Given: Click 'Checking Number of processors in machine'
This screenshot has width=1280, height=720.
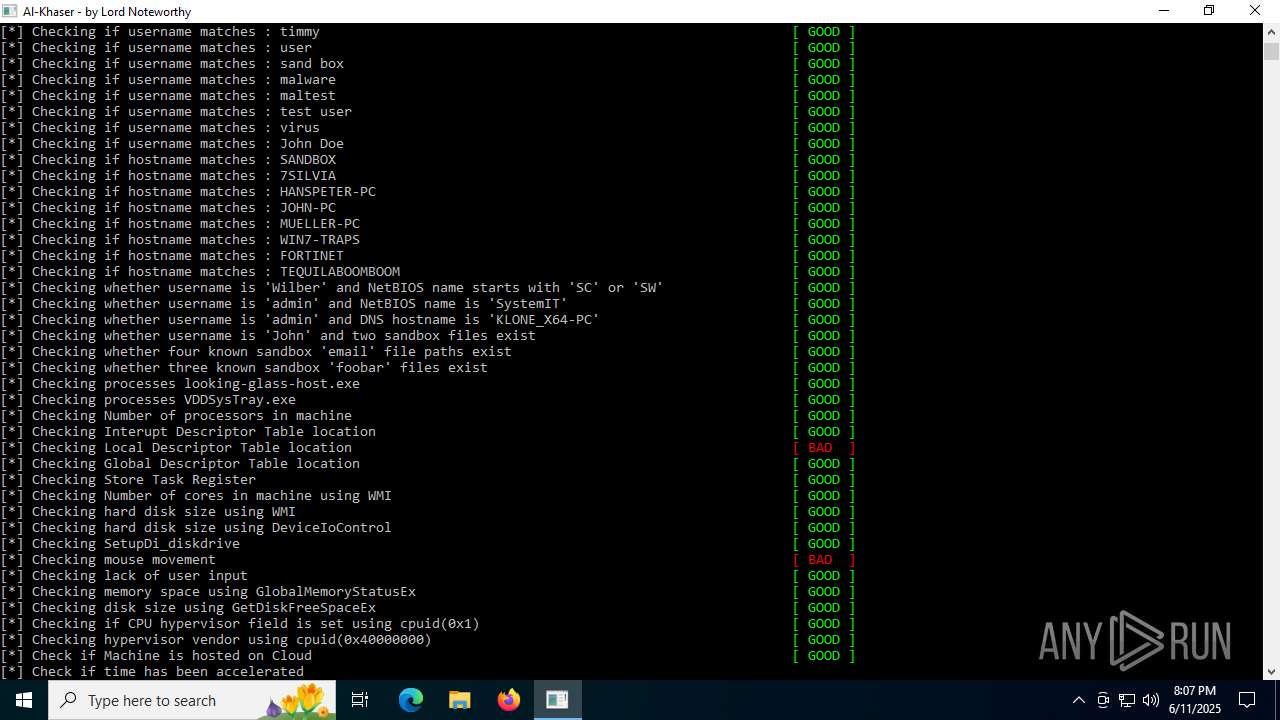Looking at the screenshot, I should (192, 416).
